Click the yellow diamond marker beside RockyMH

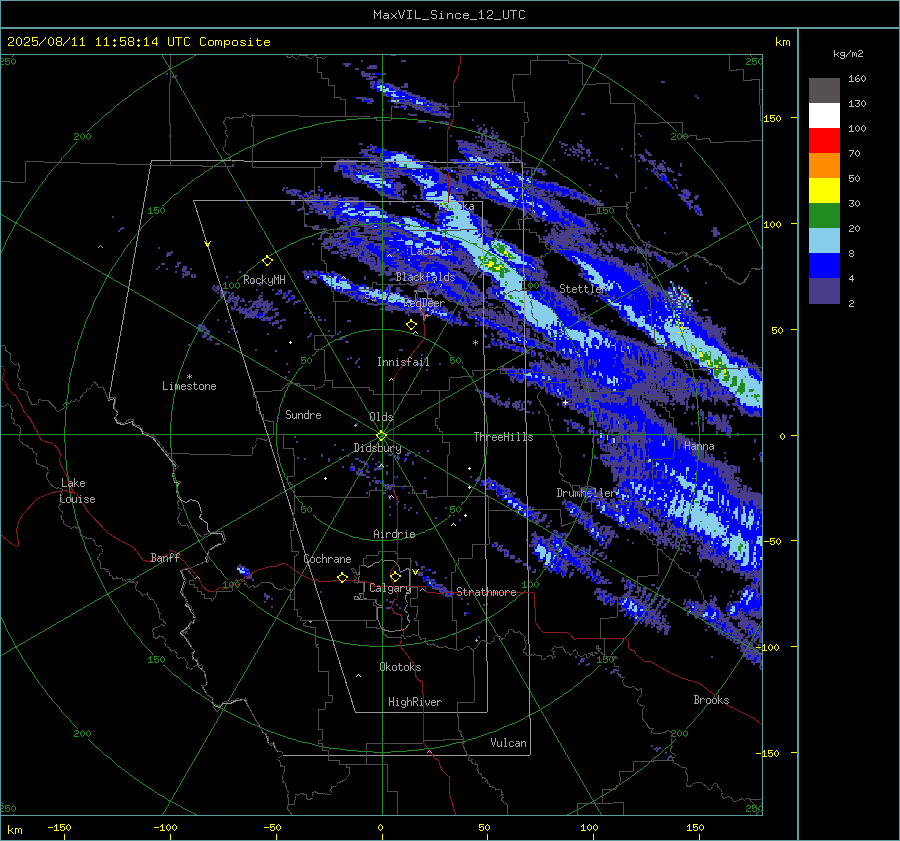[267, 261]
